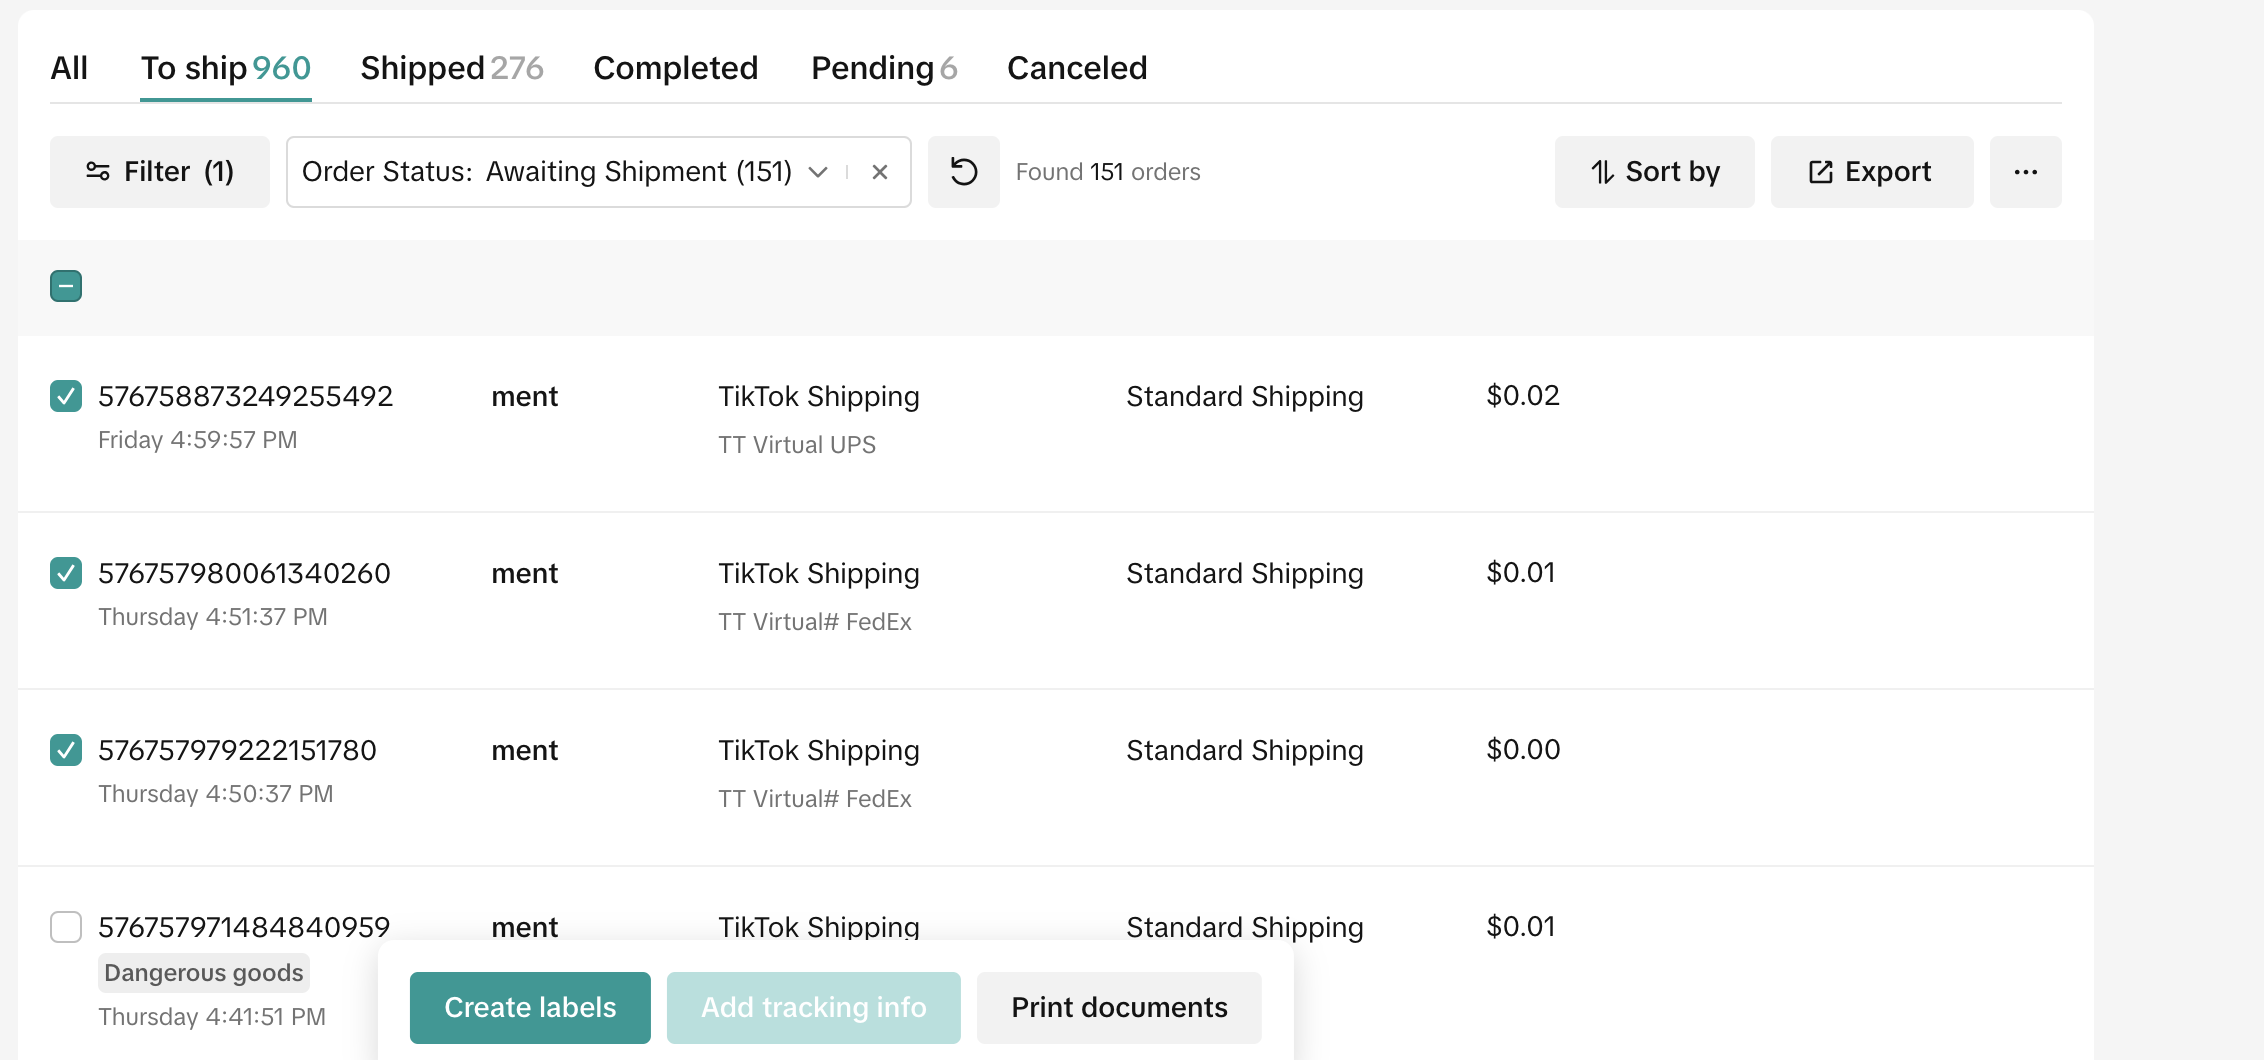Switch to the Shipped tab
The image size is (2264, 1060).
pyautogui.click(x=451, y=68)
